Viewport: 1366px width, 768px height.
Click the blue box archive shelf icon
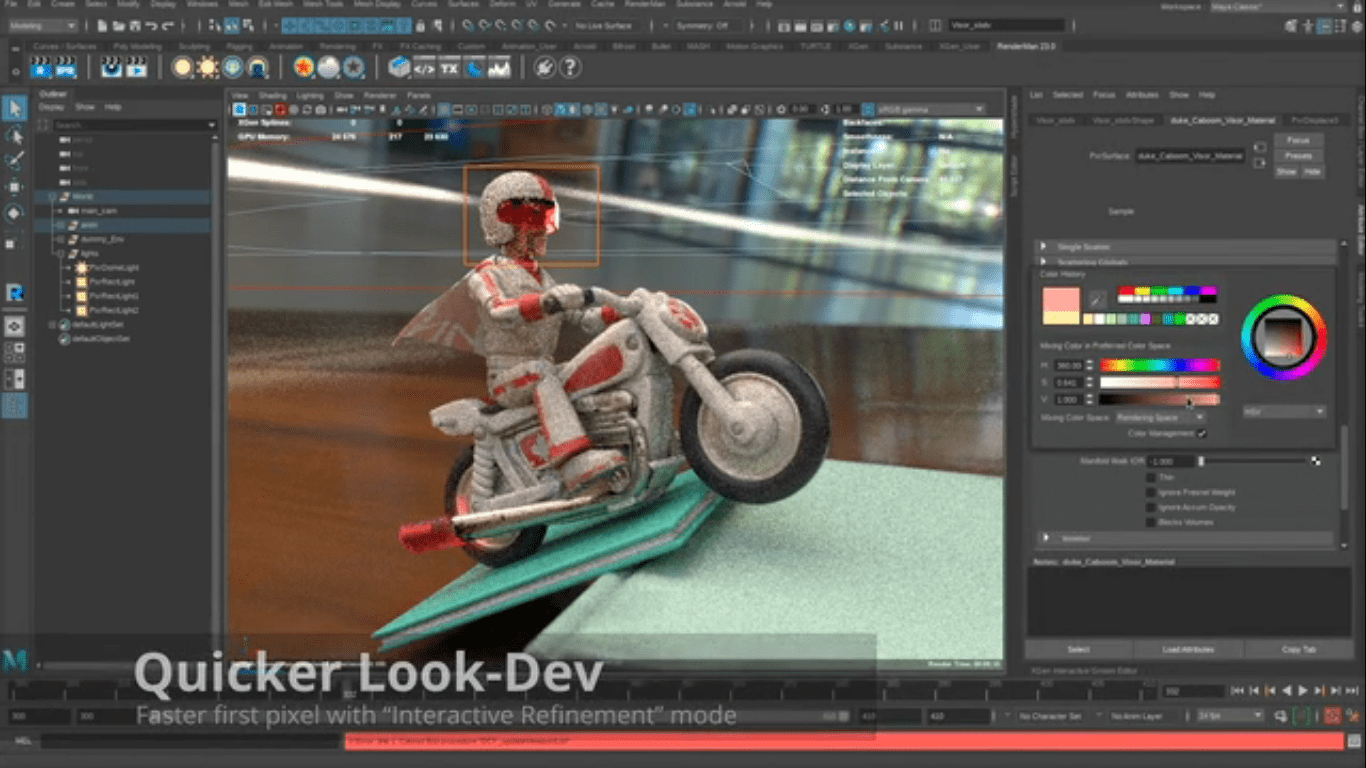click(400, 67)
